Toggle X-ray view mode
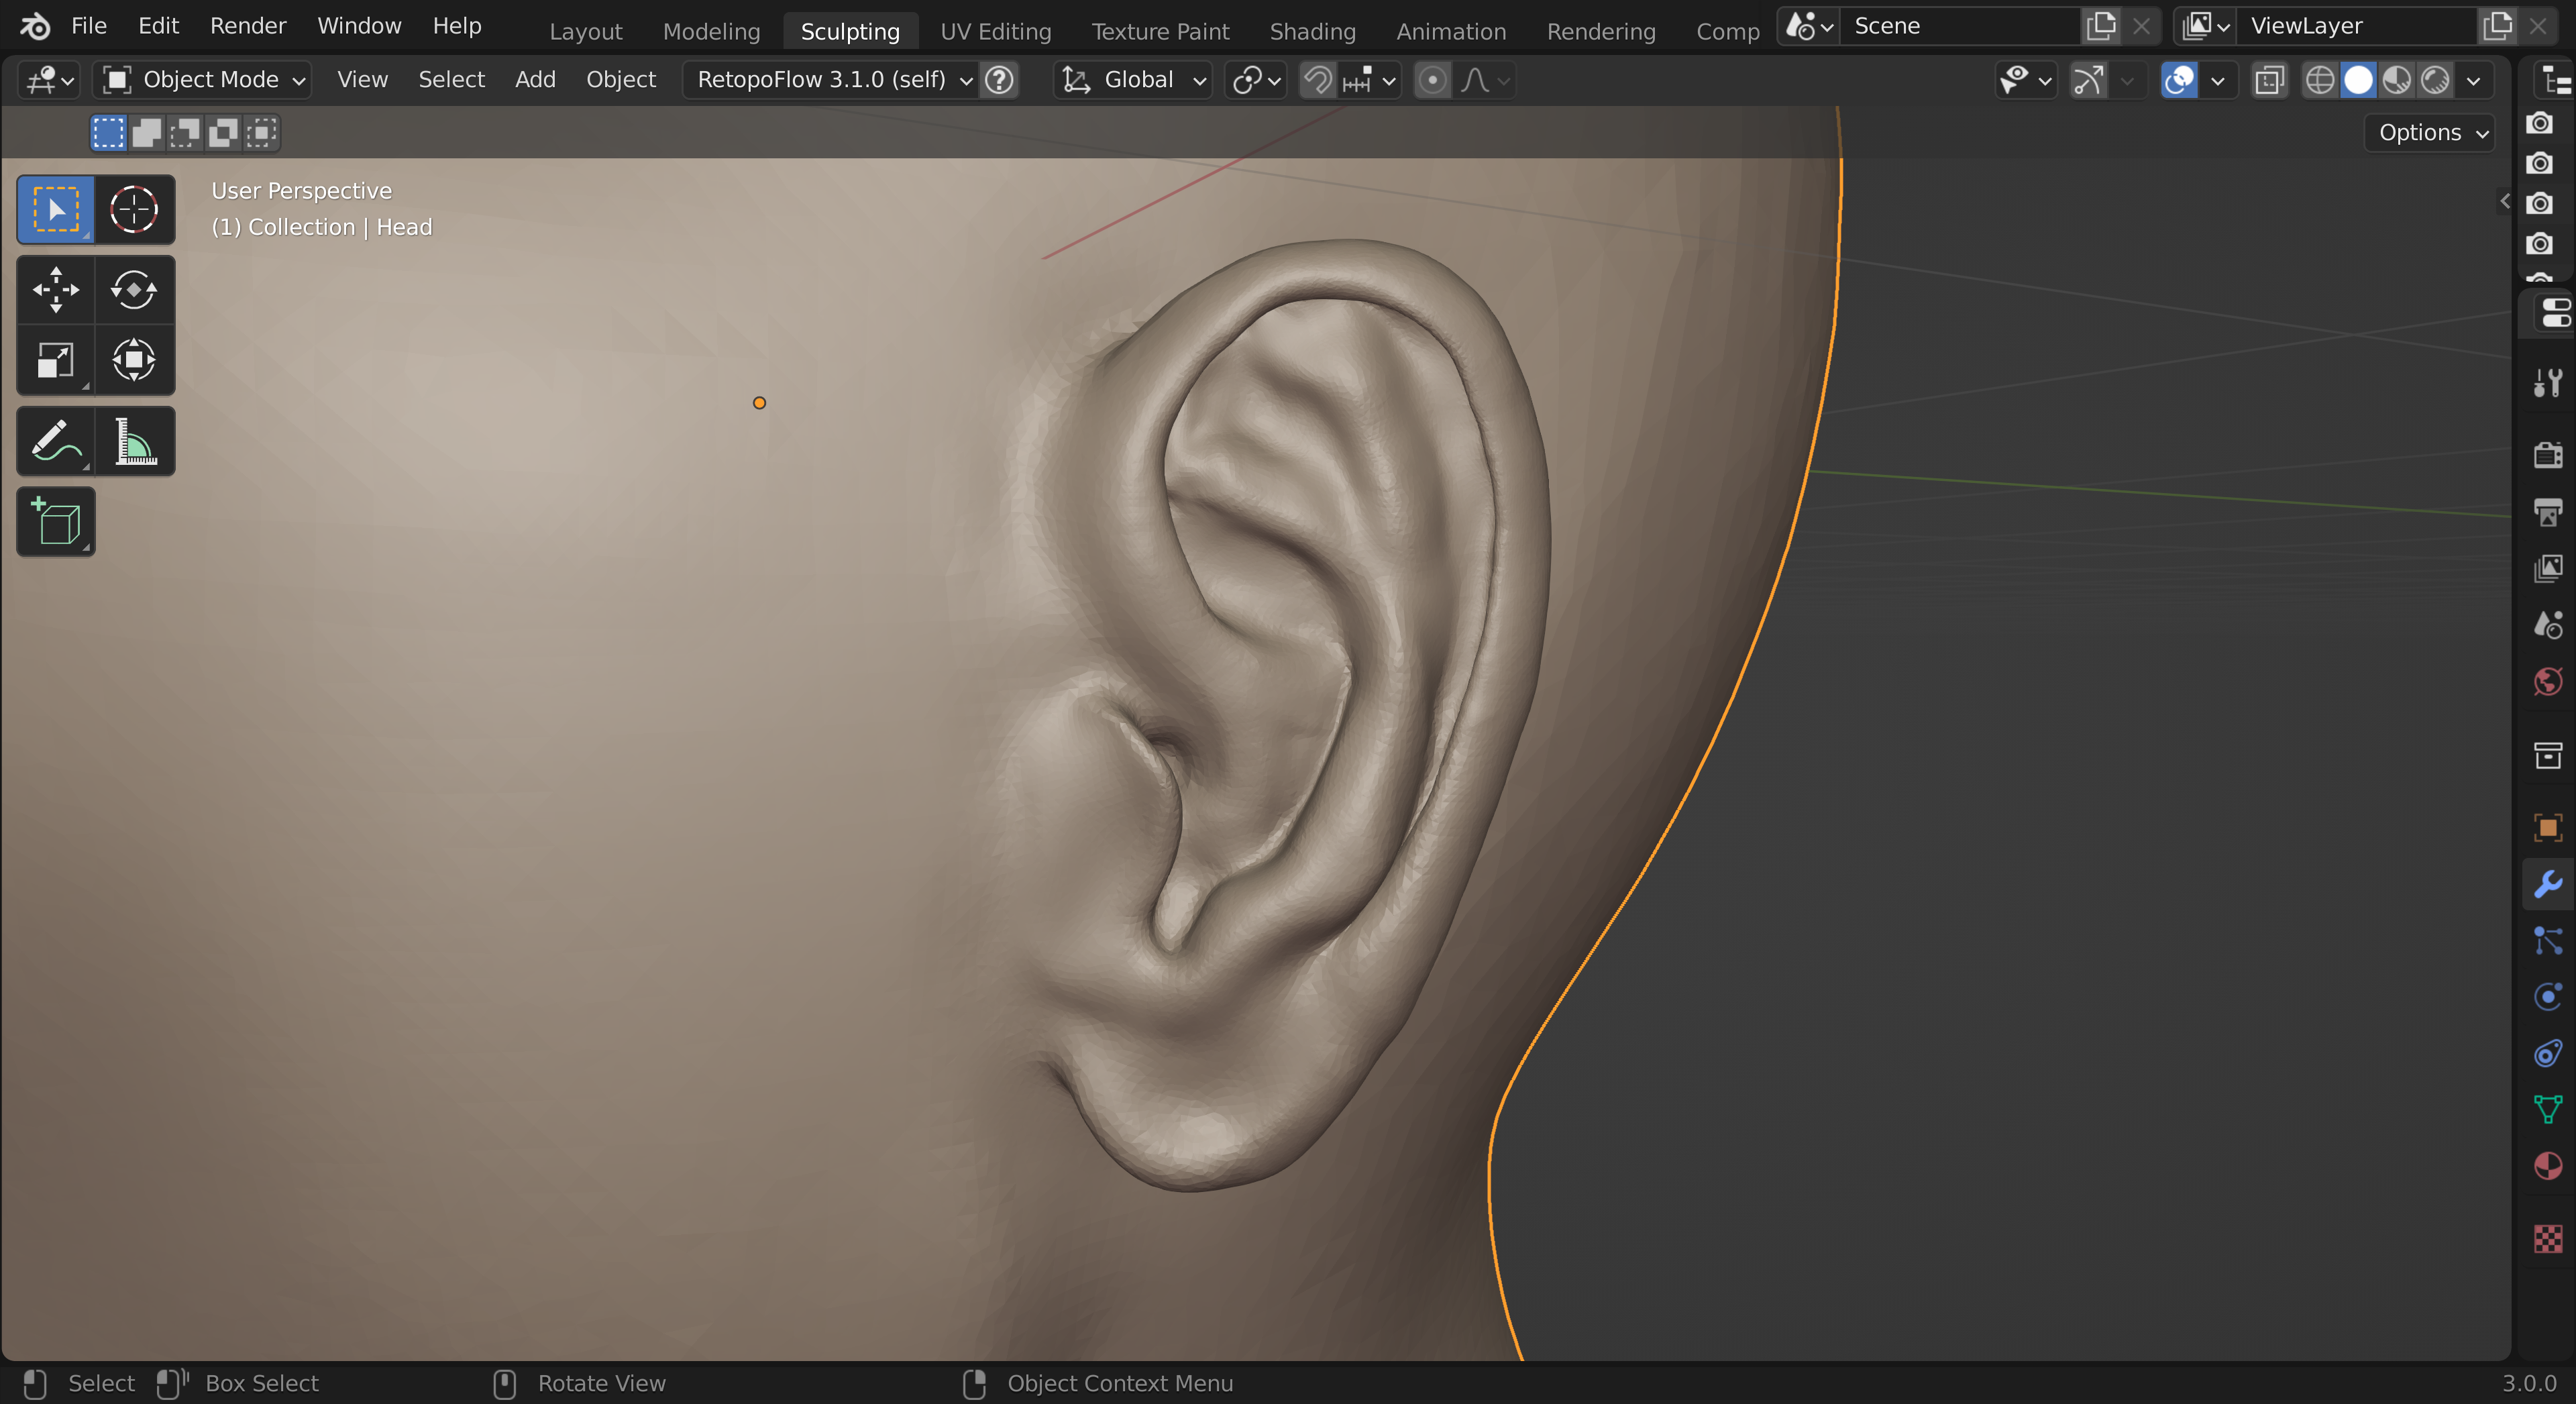The height and width of the screenshot is (1404, 2576). pos(2270,80)
